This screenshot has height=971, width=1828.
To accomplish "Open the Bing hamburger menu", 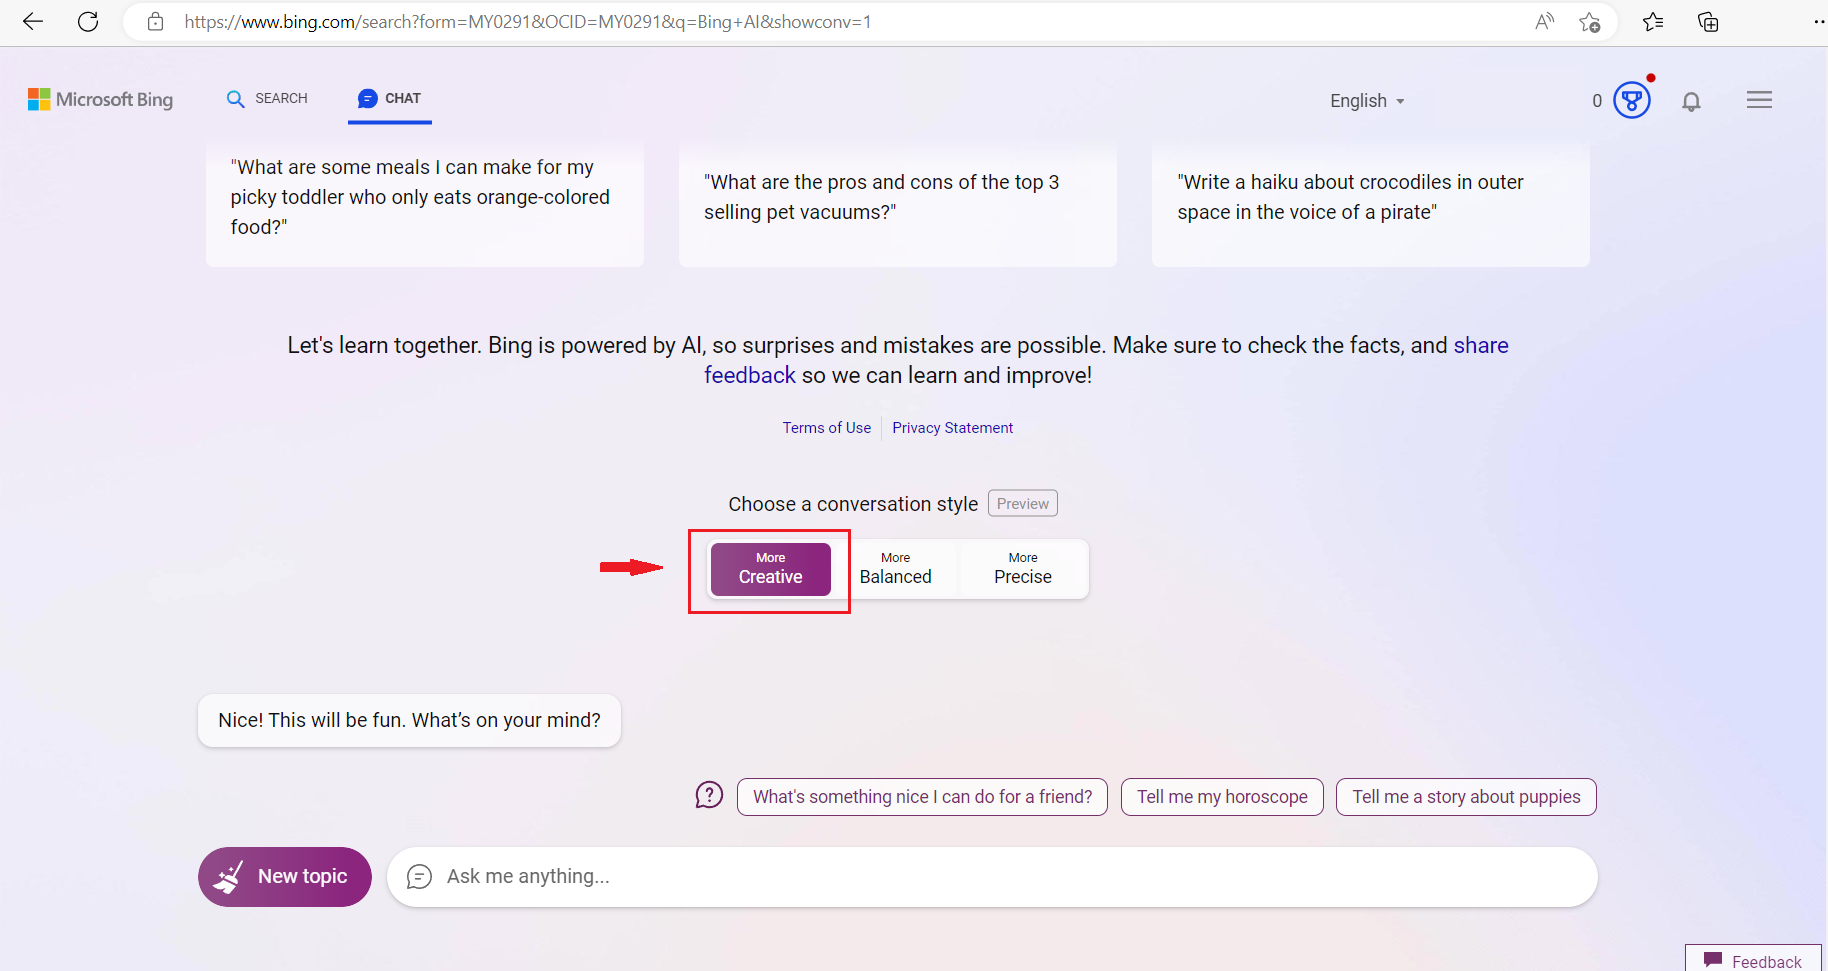I will coord(1760,99).
